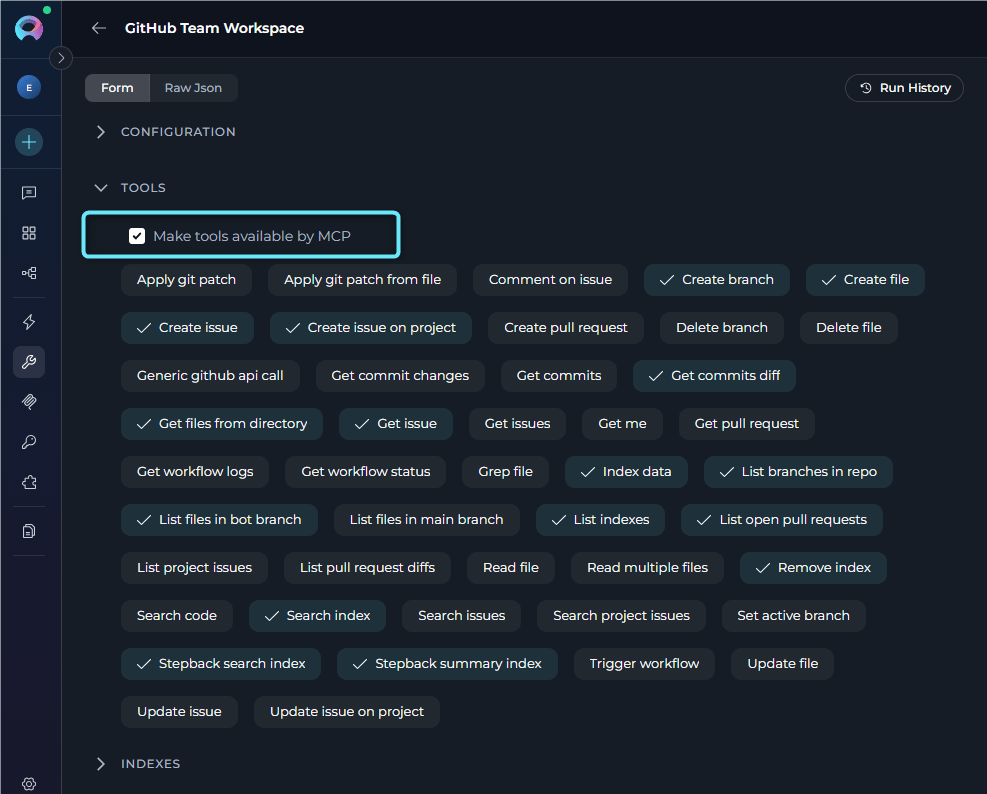Deselect the Remove index tool

tap(813, 568)
